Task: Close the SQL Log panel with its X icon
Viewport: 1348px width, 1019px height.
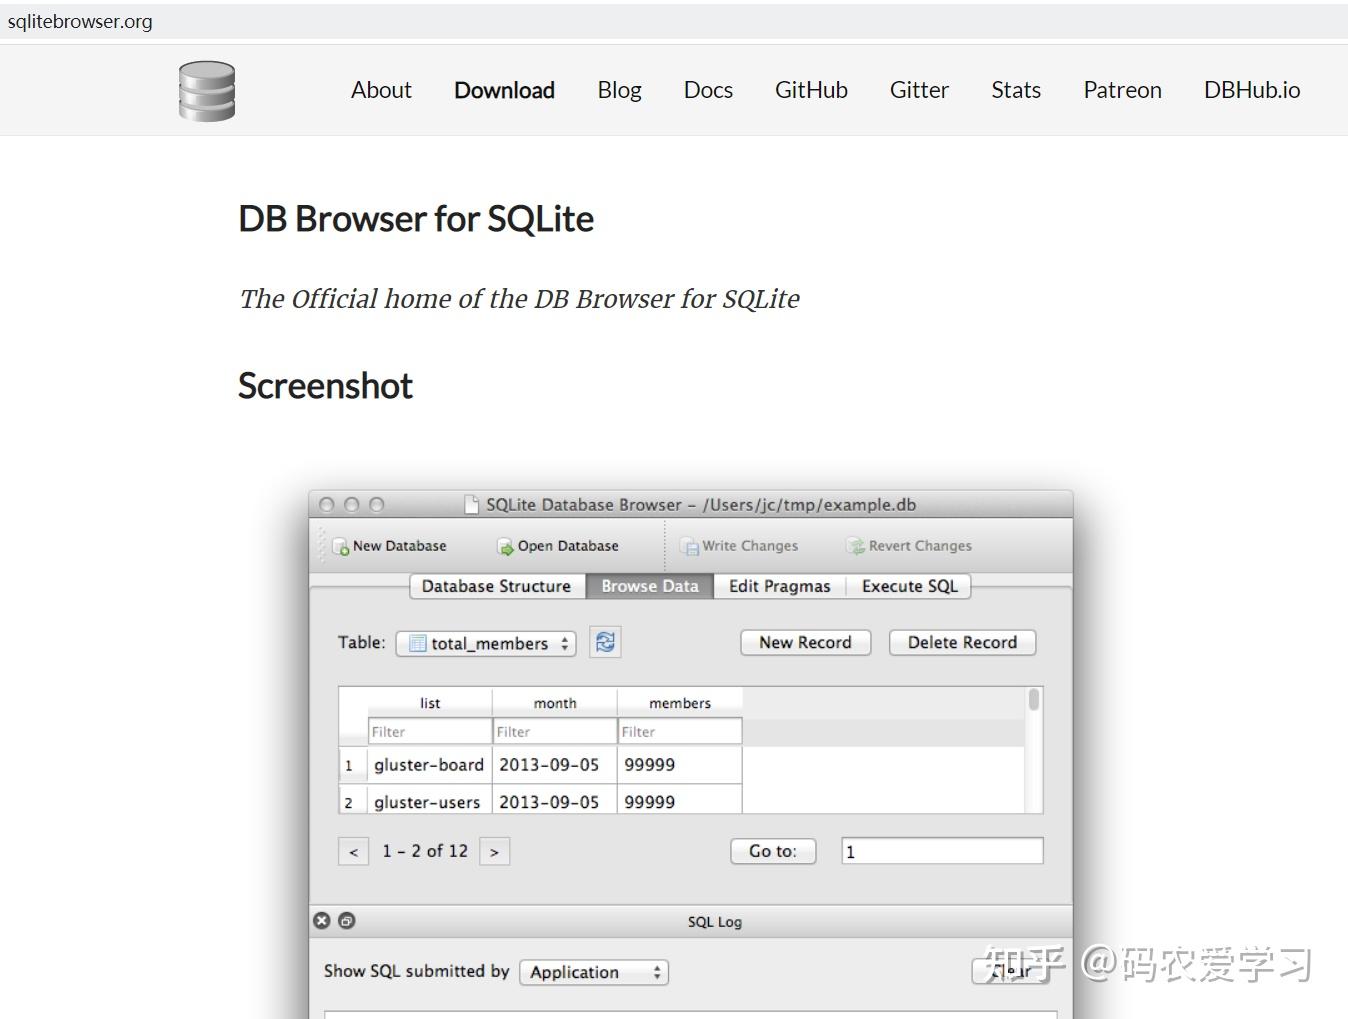Action: pos(322,920)
